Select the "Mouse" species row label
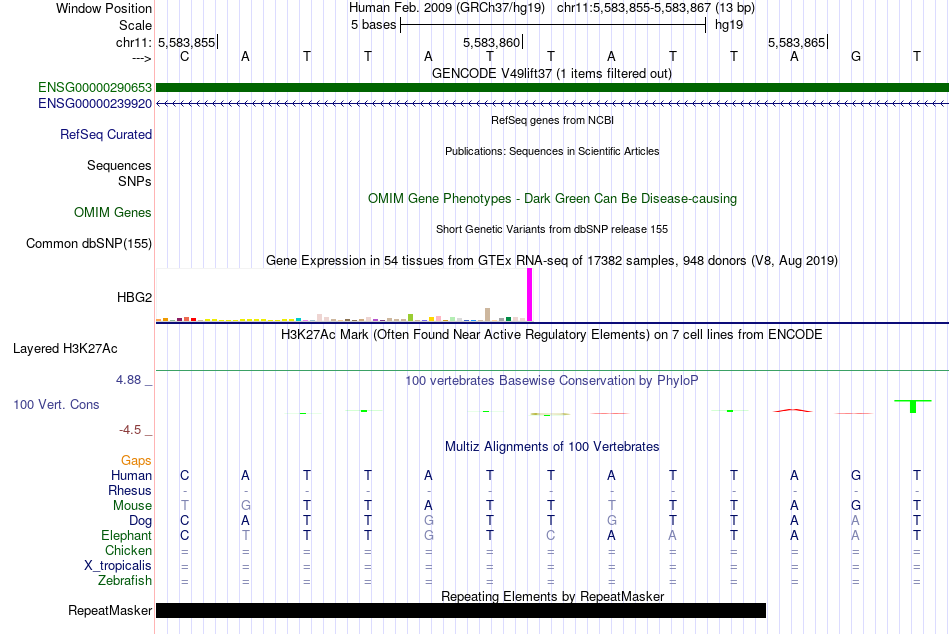Viewport: 950px width, 634px height. pyautogui.click(x=132, y=506)
